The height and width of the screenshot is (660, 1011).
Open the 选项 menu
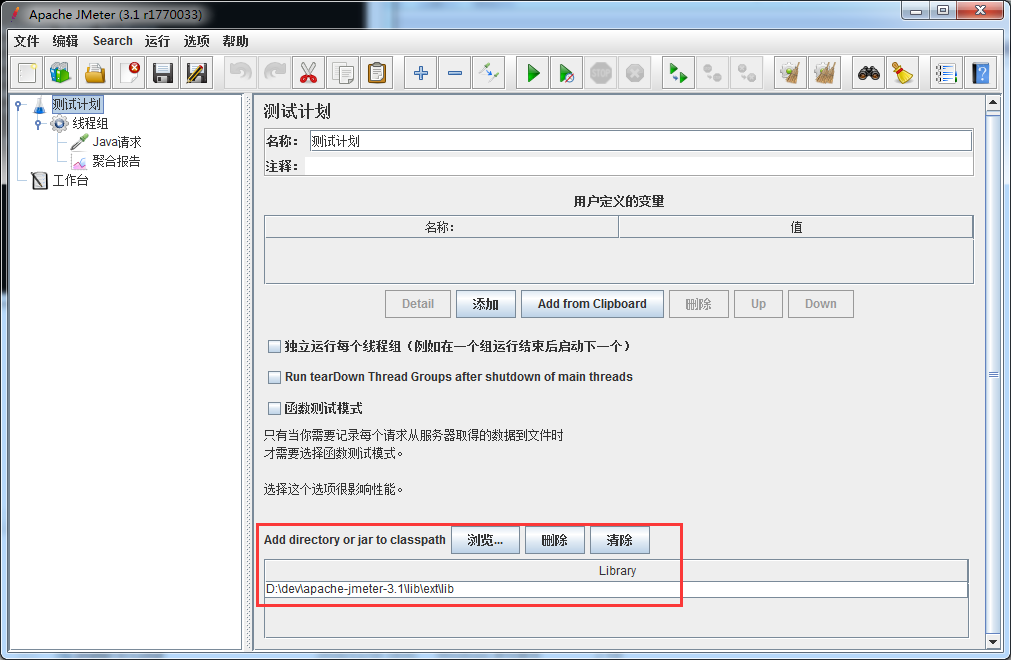[196, 41]
